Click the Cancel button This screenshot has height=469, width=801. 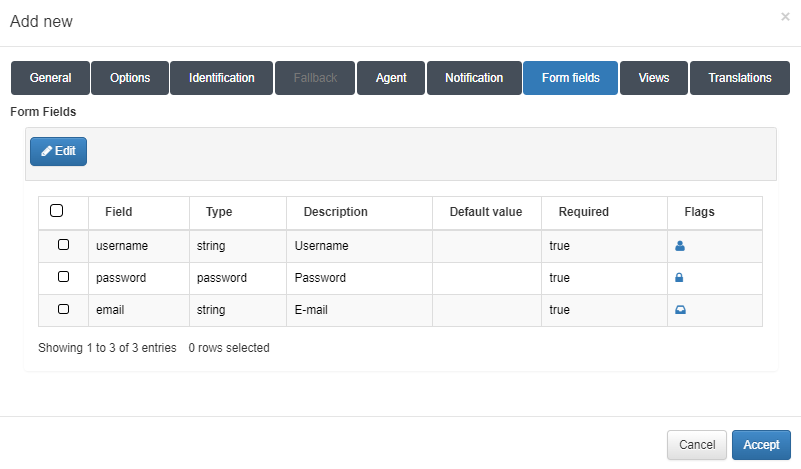pos(697,445)
